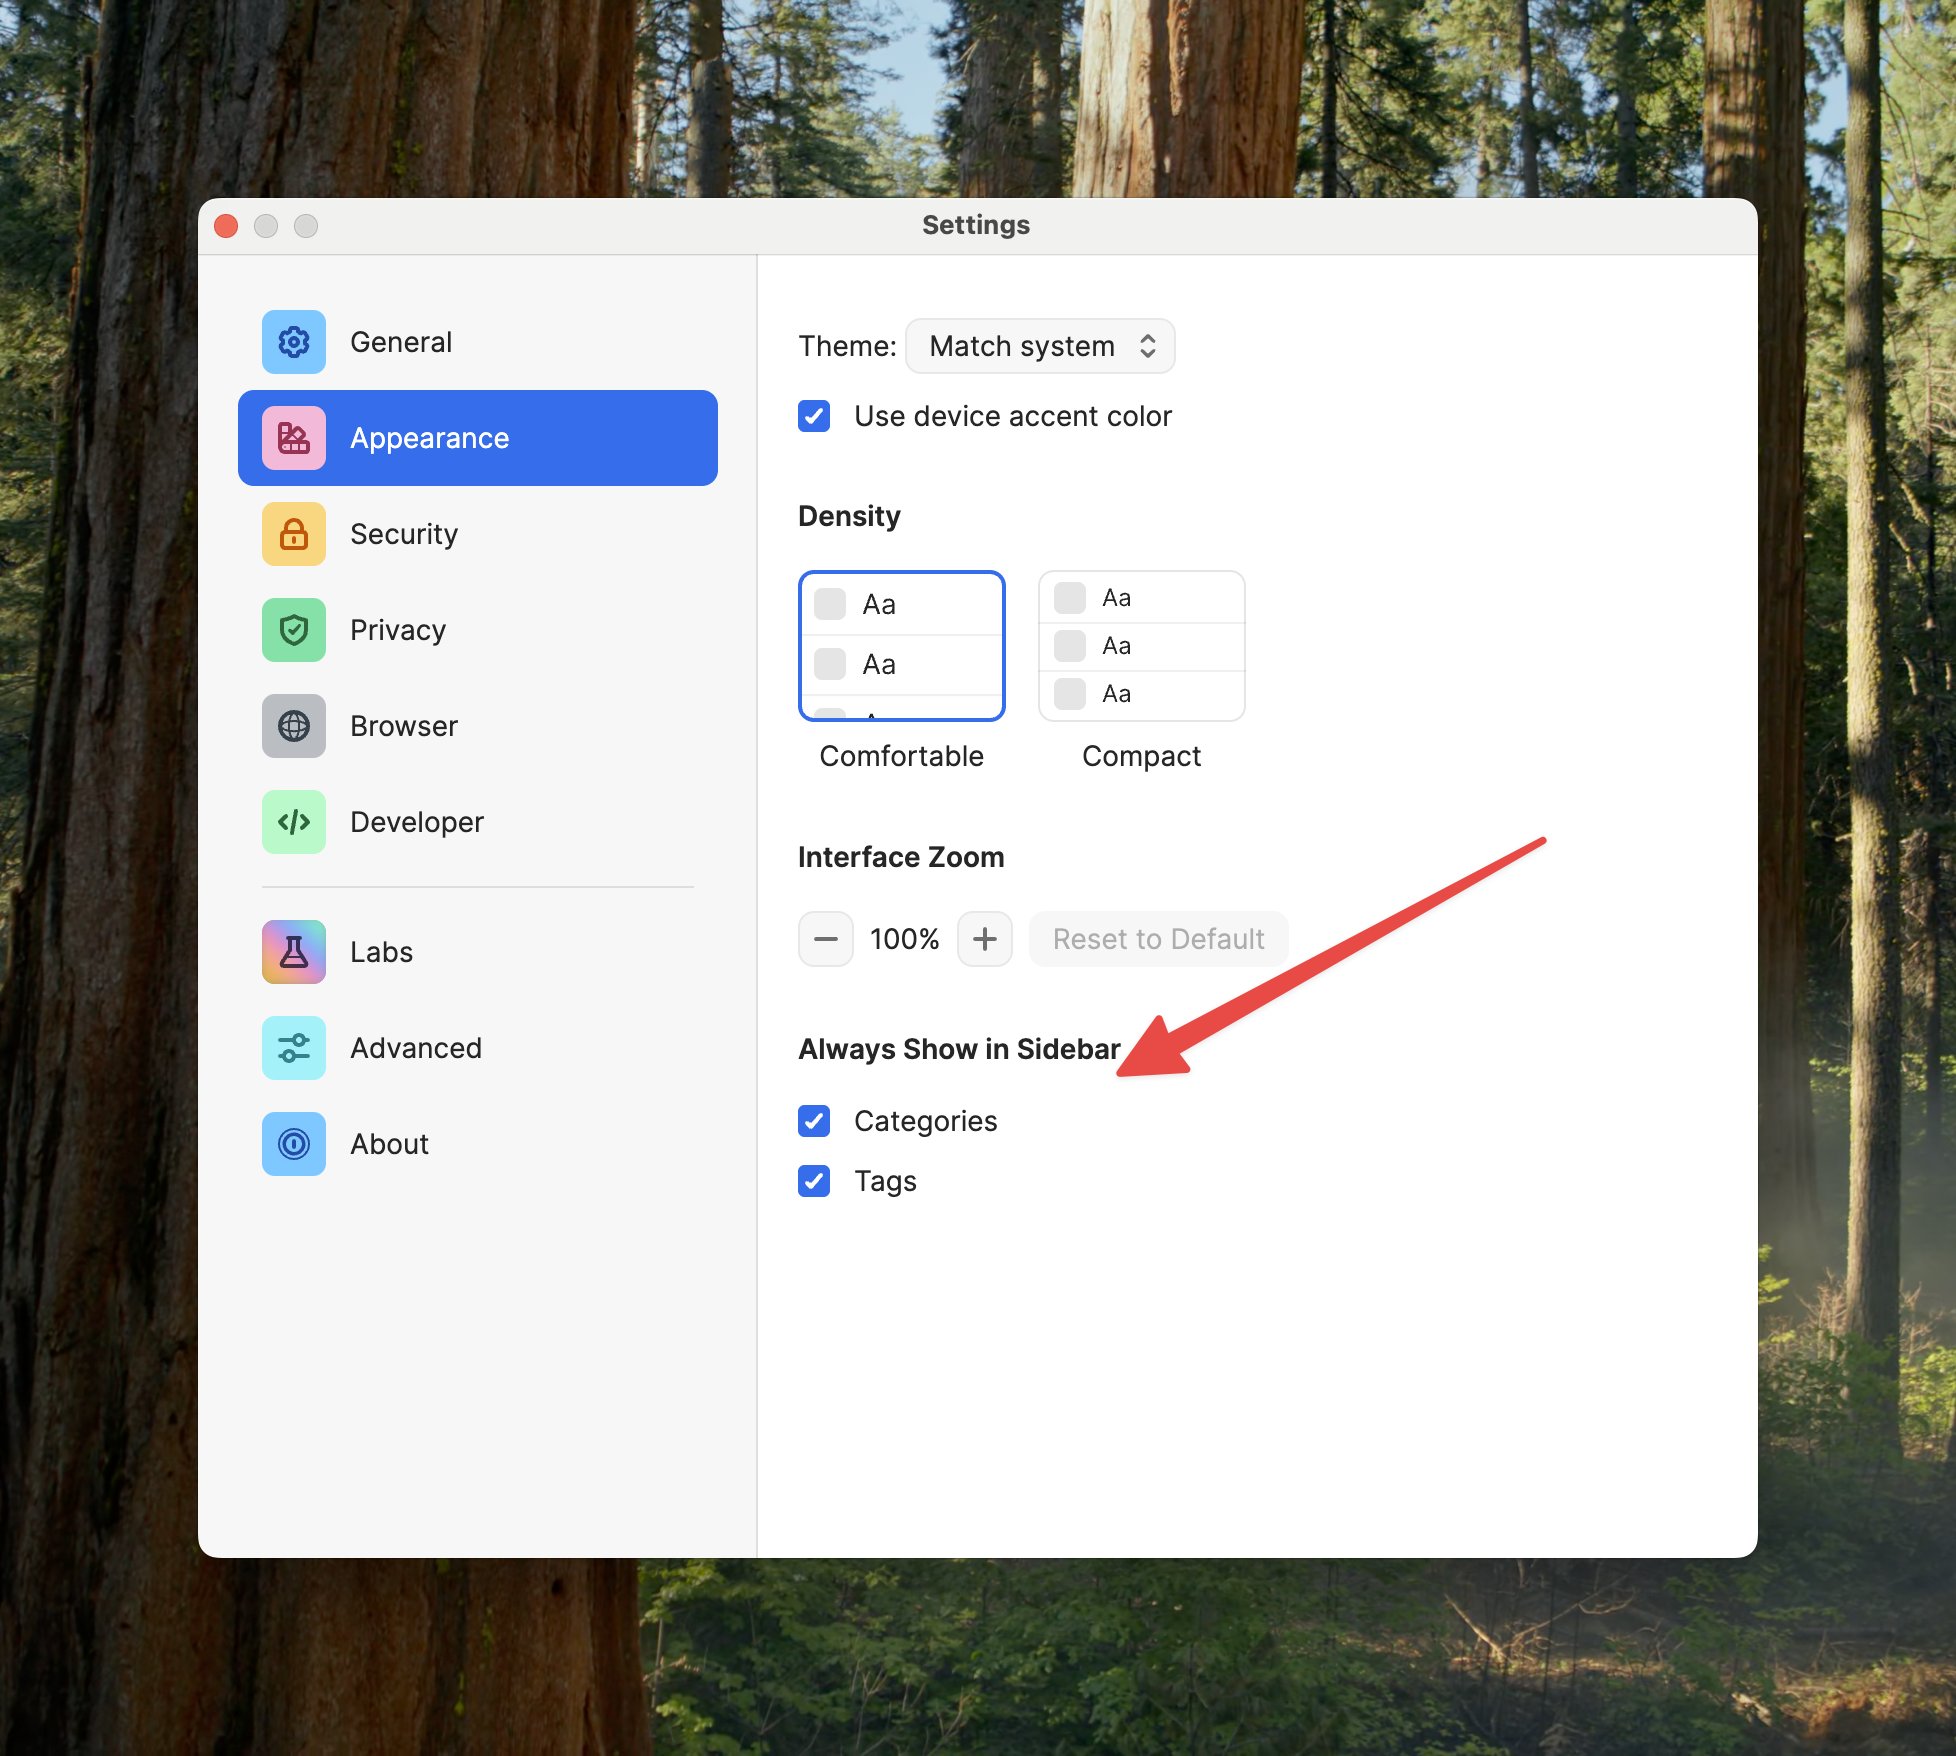Viewport: 1956px width, 1756px height.
Task: Toggle the Tags sidebar checkbox
Action: pos(814,1181)
